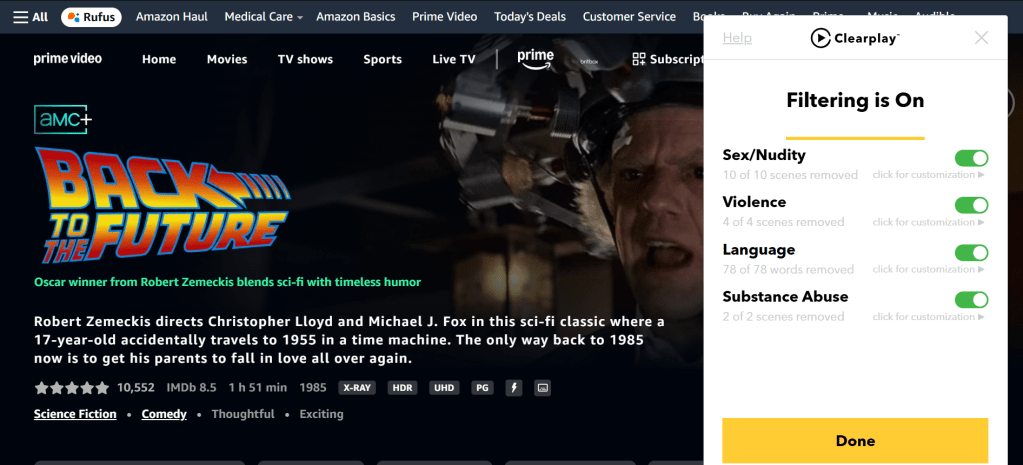The image size is (1023, 465).
Task: Toggle off the Sex/Nudity filter
Action: 971,158
